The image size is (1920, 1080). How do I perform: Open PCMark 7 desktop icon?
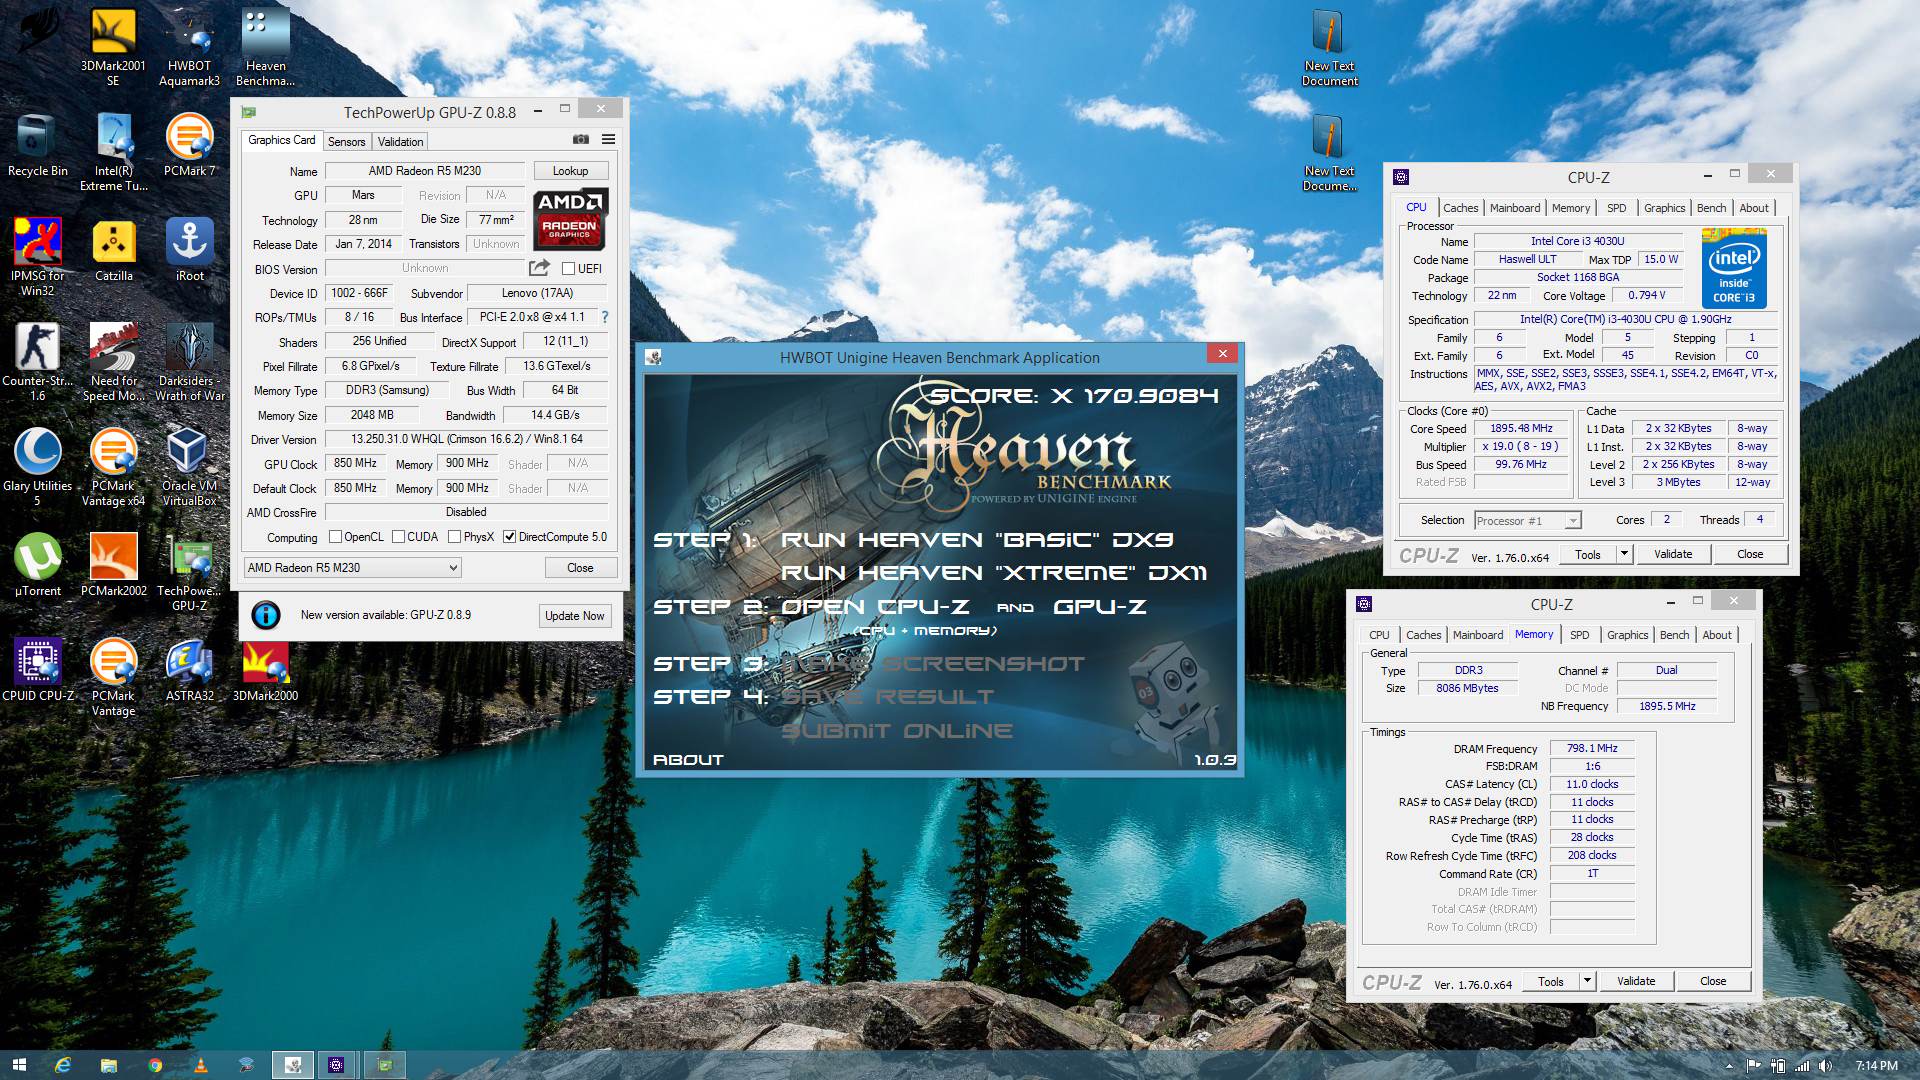click(189, 146)
